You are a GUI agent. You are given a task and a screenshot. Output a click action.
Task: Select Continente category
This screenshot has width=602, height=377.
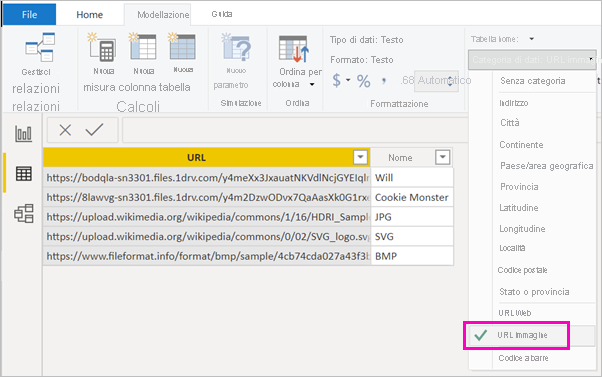[x=521, y=145]
